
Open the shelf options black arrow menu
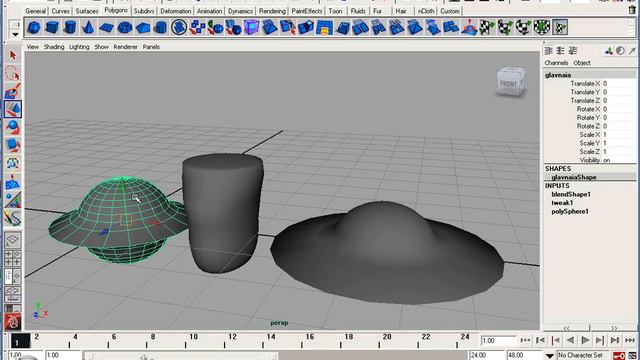coord(15,35)
